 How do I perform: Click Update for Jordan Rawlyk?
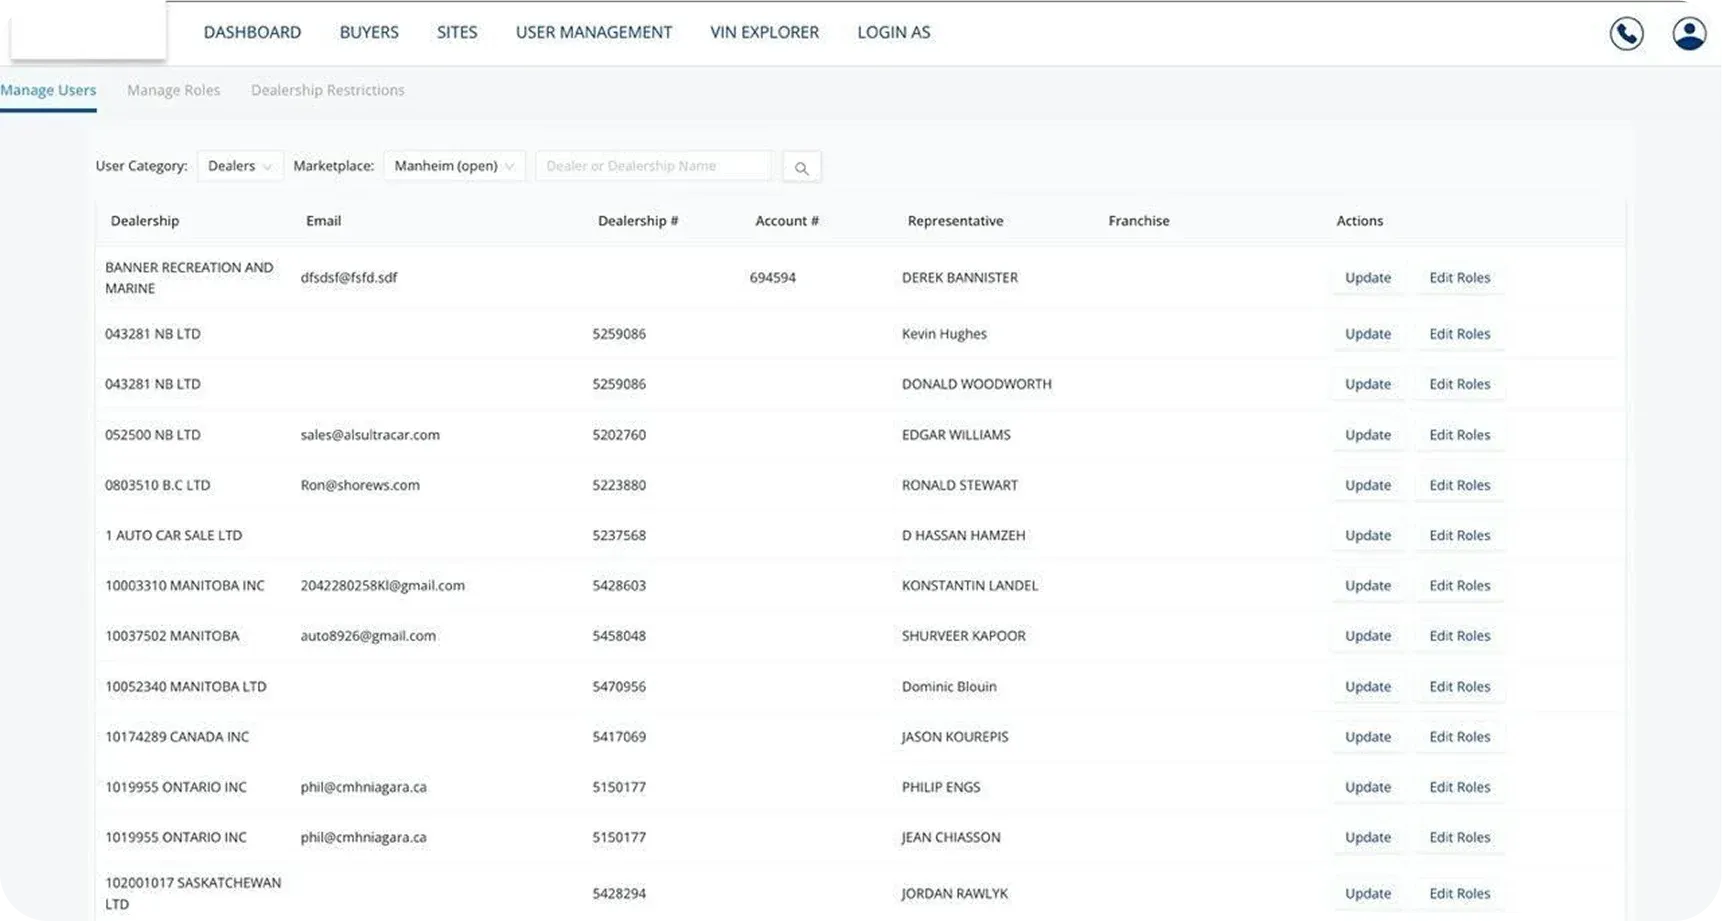tap(1367, 894)
